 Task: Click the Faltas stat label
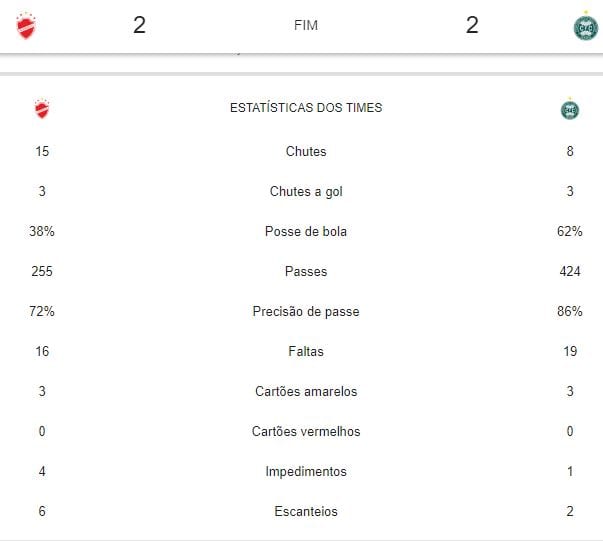[x=306, y=352]
